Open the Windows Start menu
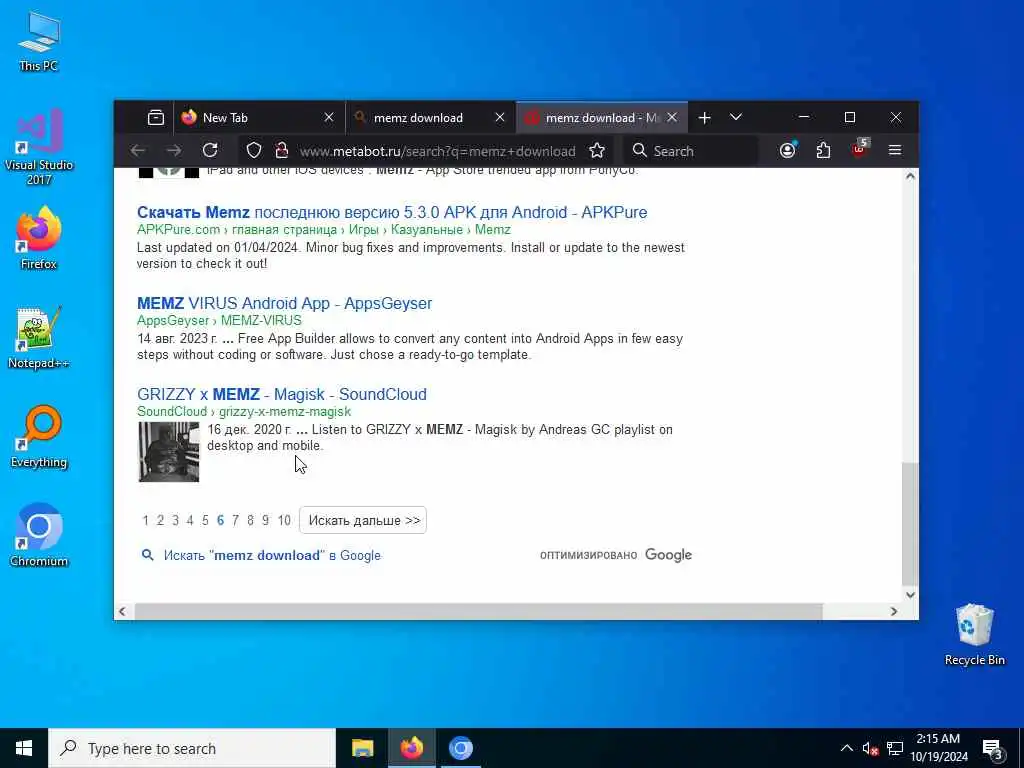Viewport: 1024px width, 768px height. [x=24, y=748]
